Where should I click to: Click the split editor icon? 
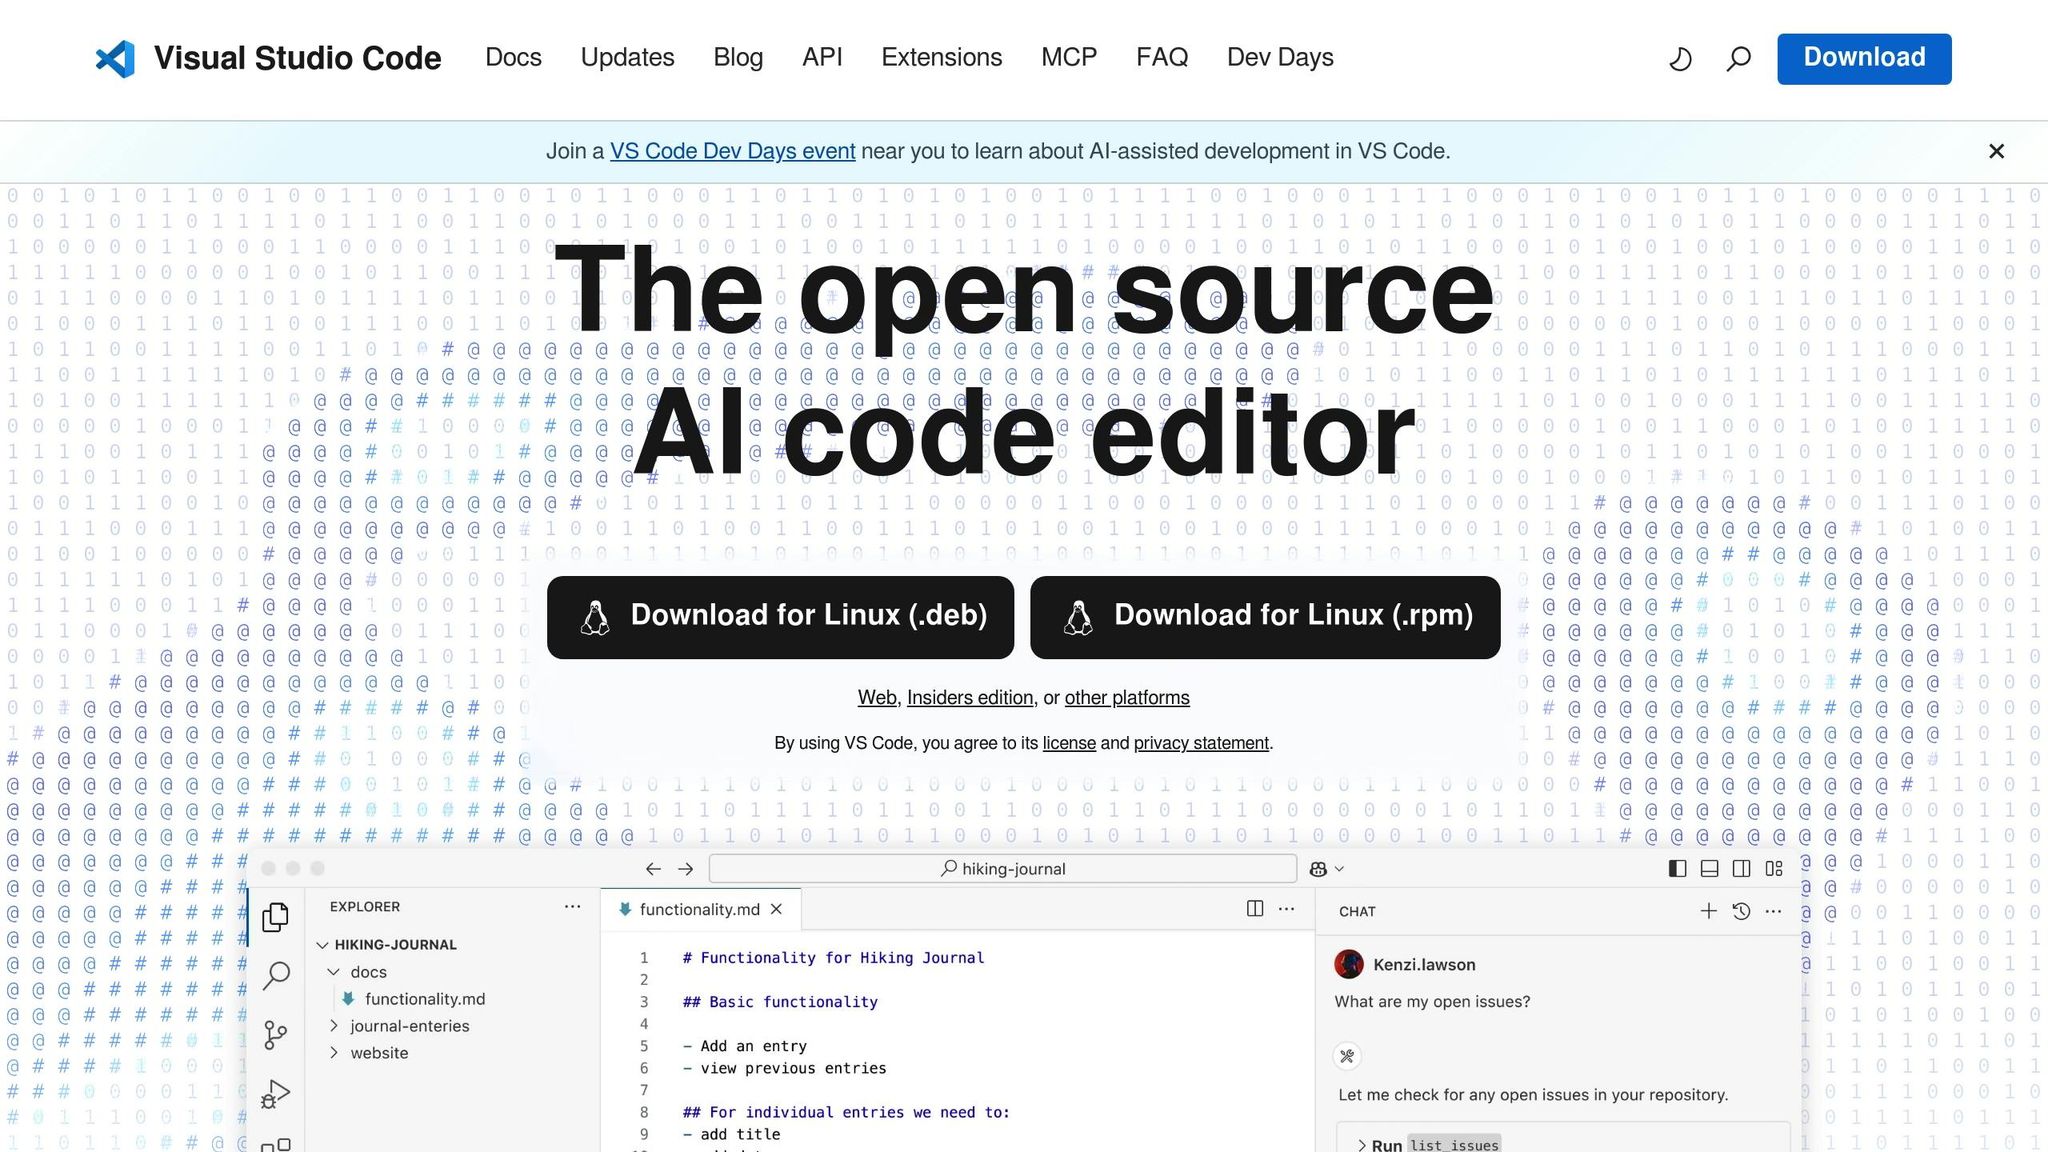pos(1255,908)
